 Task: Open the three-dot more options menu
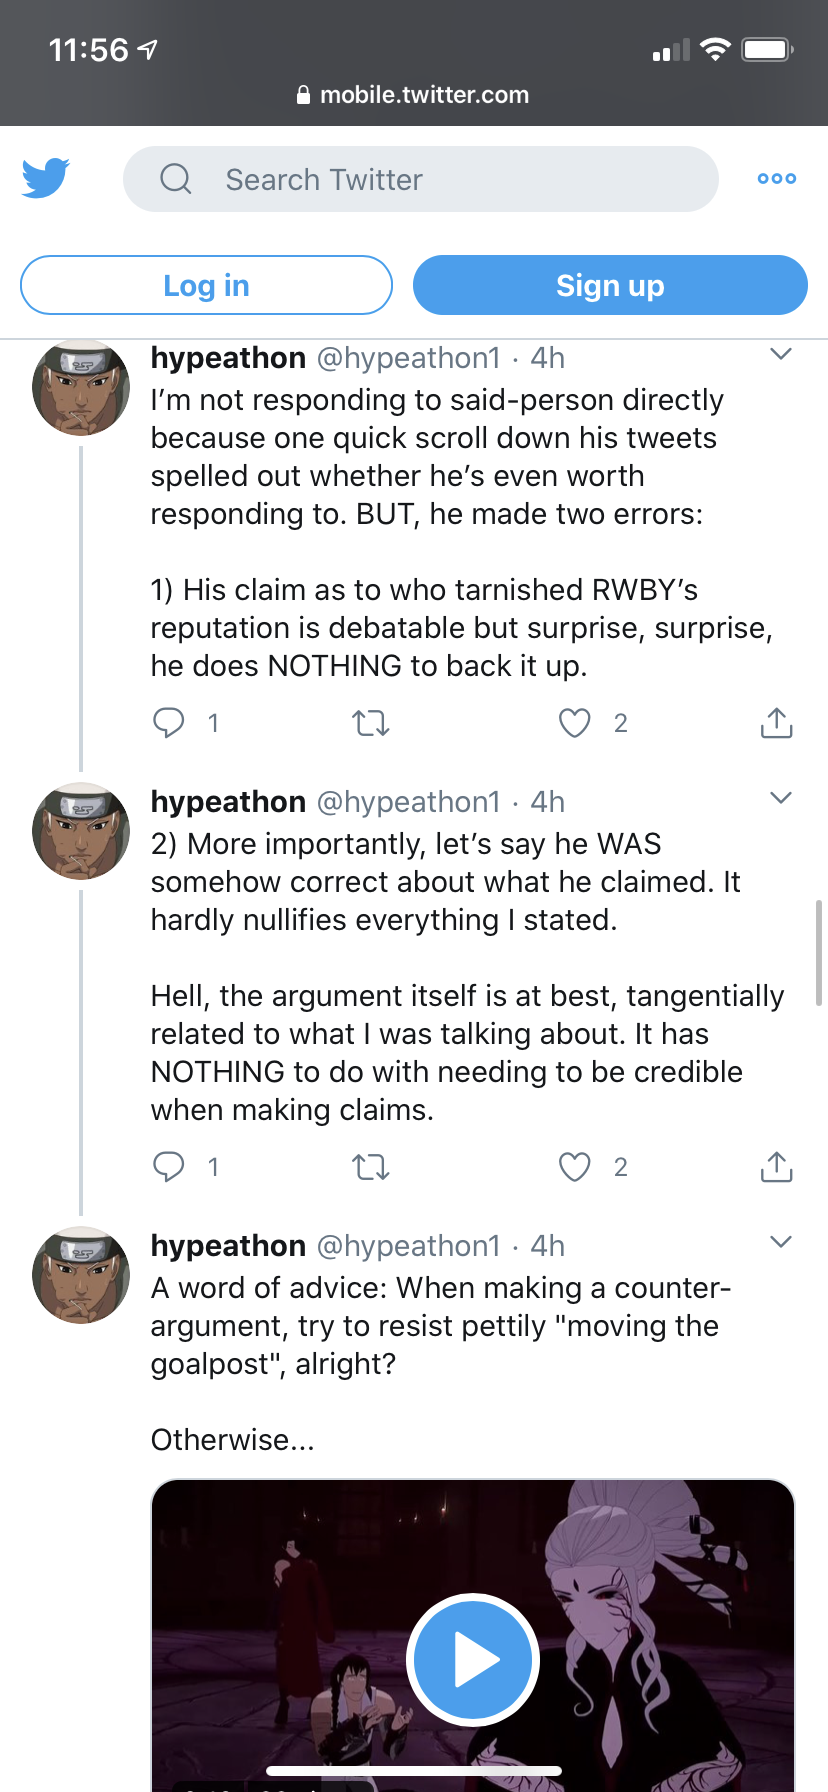pos(777,179)
